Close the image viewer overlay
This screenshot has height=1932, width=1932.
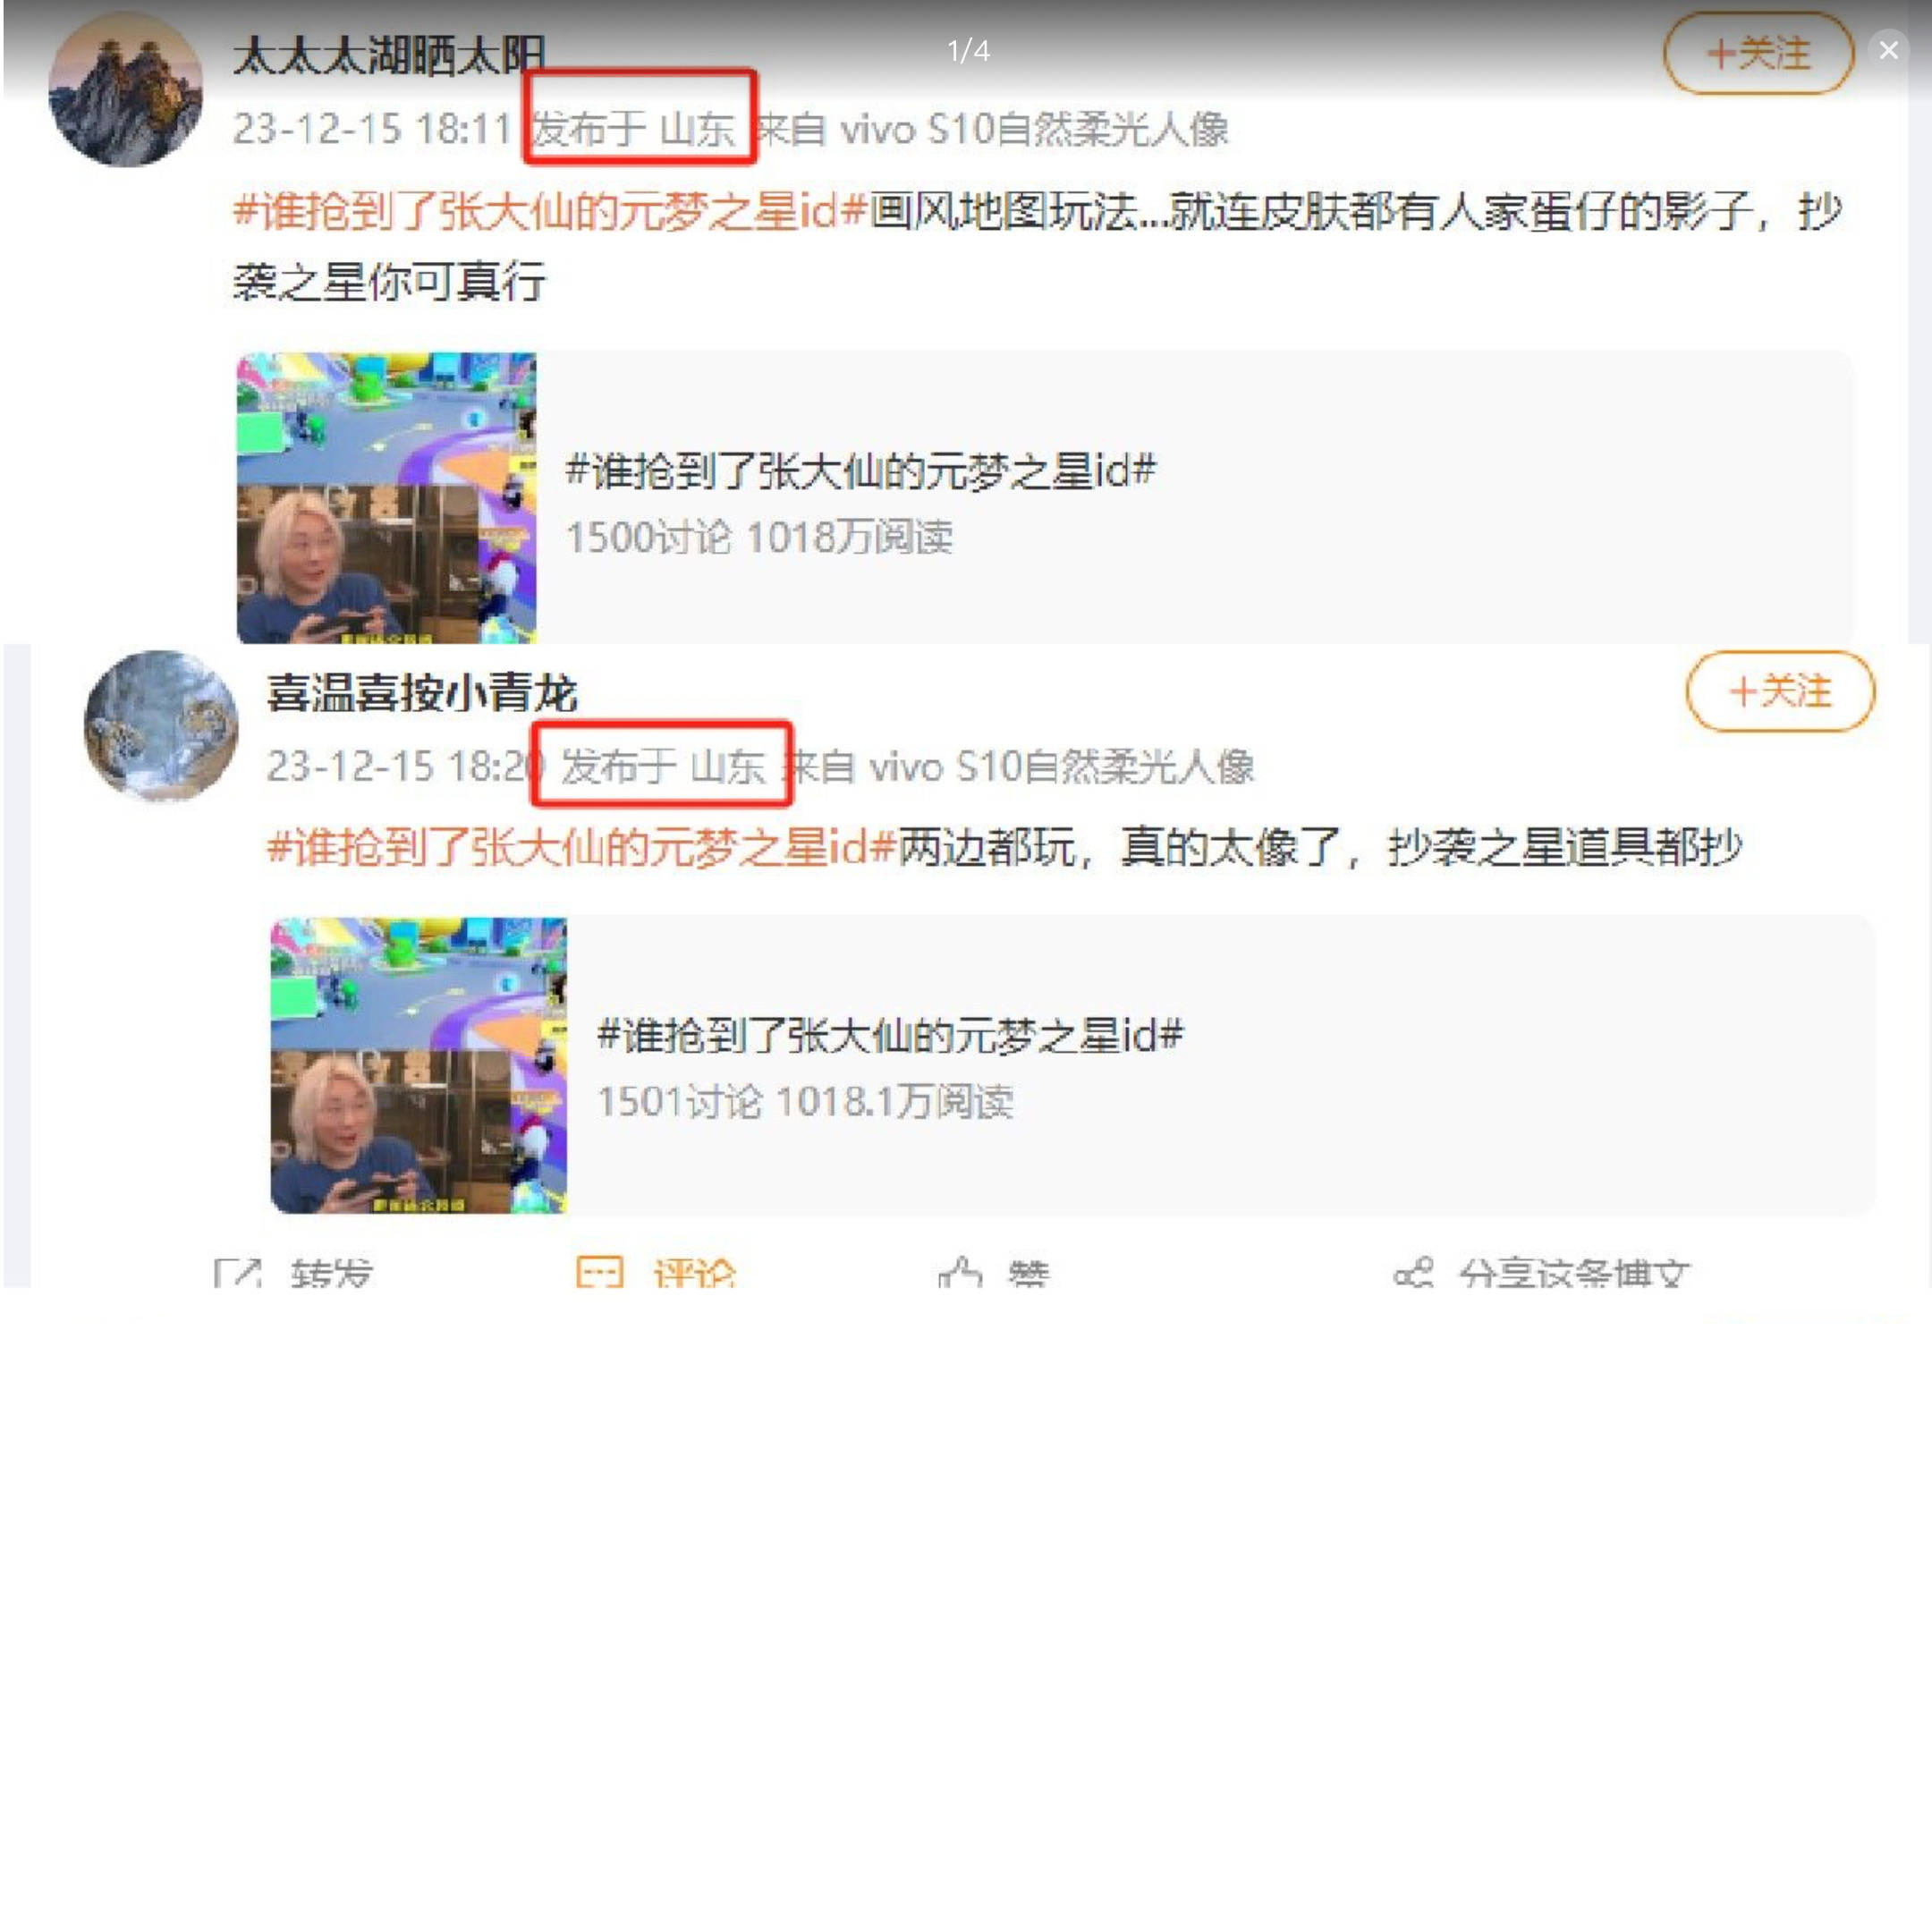point(1888,49)
